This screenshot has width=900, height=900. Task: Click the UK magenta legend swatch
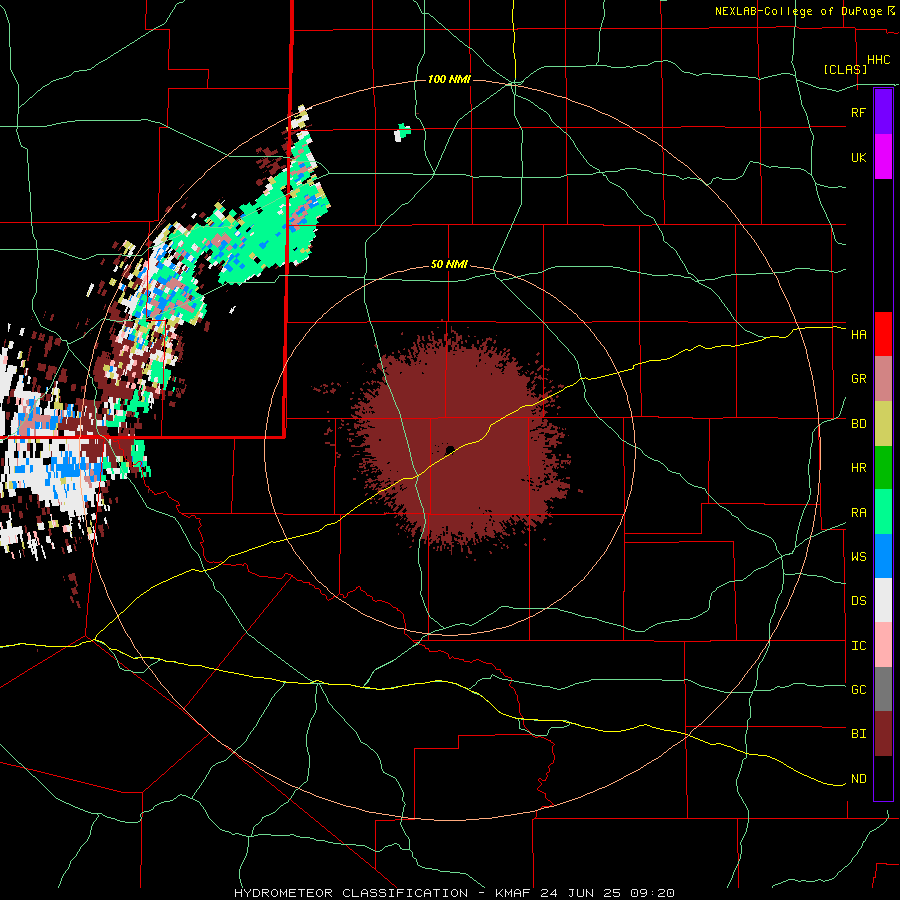tap(883, 157)
